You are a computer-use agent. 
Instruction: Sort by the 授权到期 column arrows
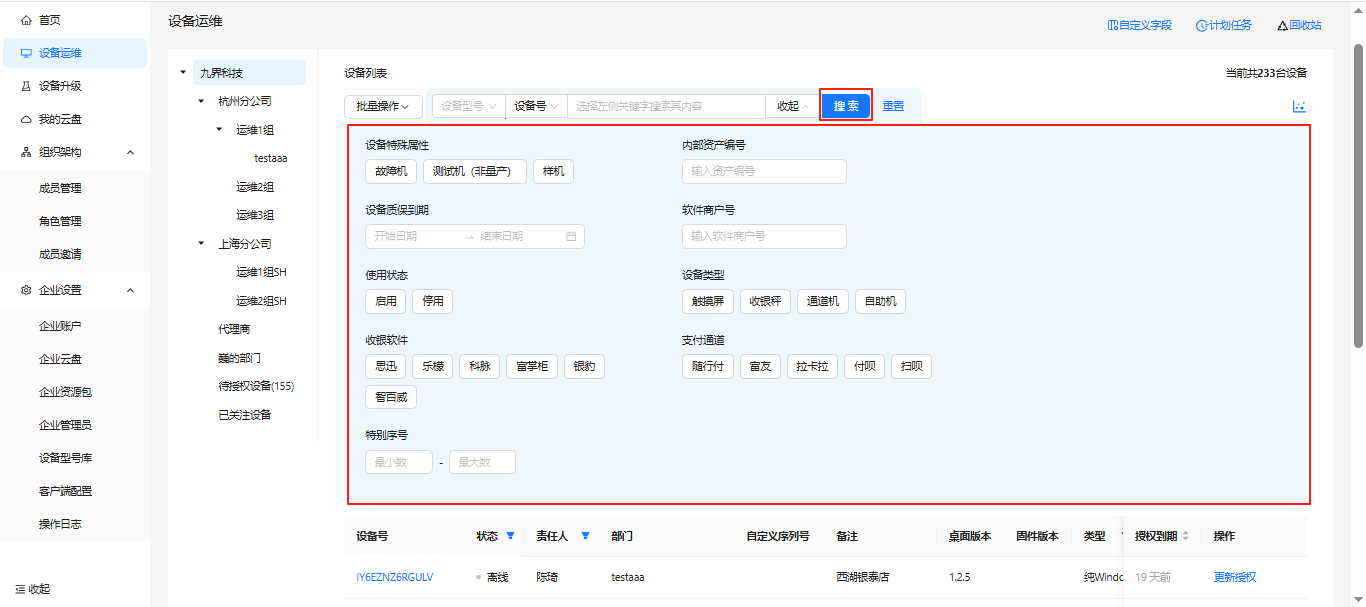coord(1186,536)
